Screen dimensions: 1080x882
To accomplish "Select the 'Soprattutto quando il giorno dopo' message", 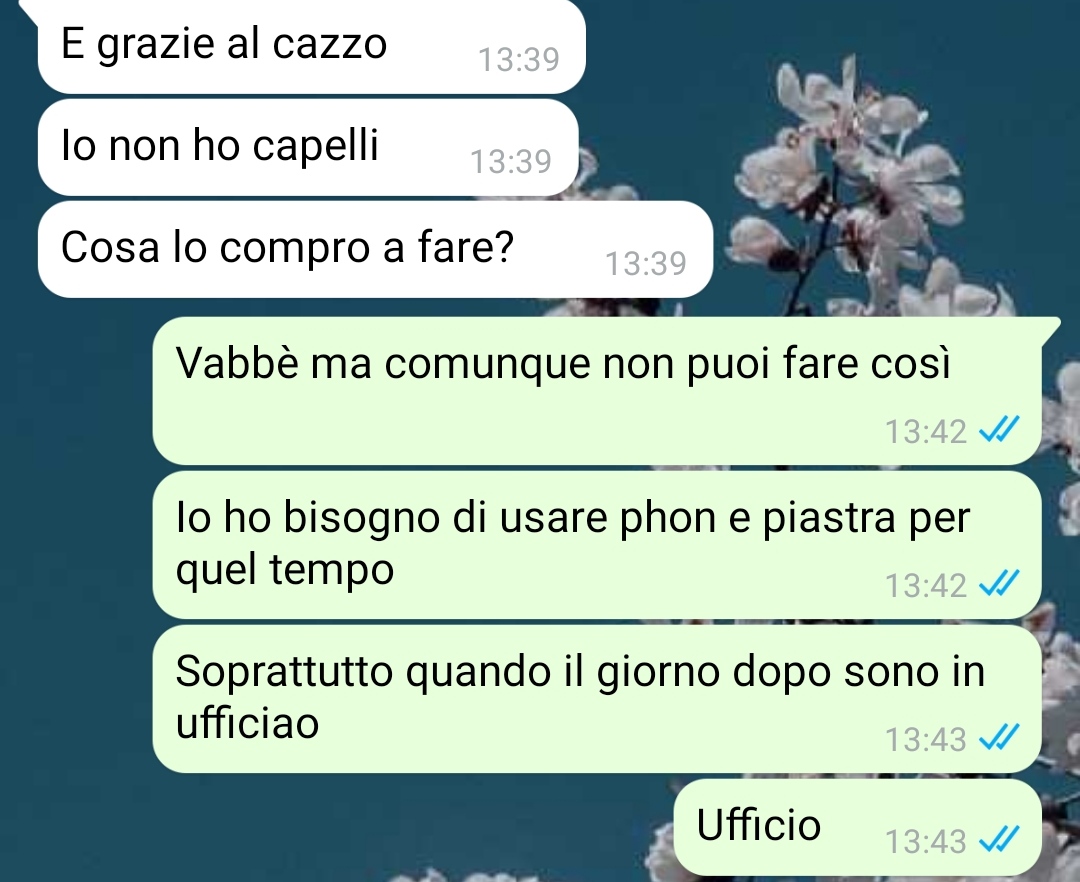I will [x=596, y=699].
